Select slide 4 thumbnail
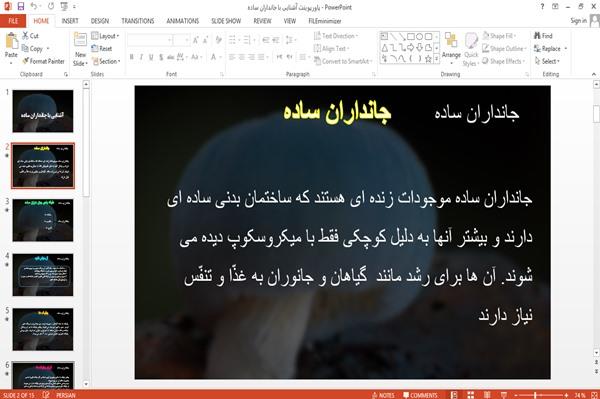 point(43,275)
